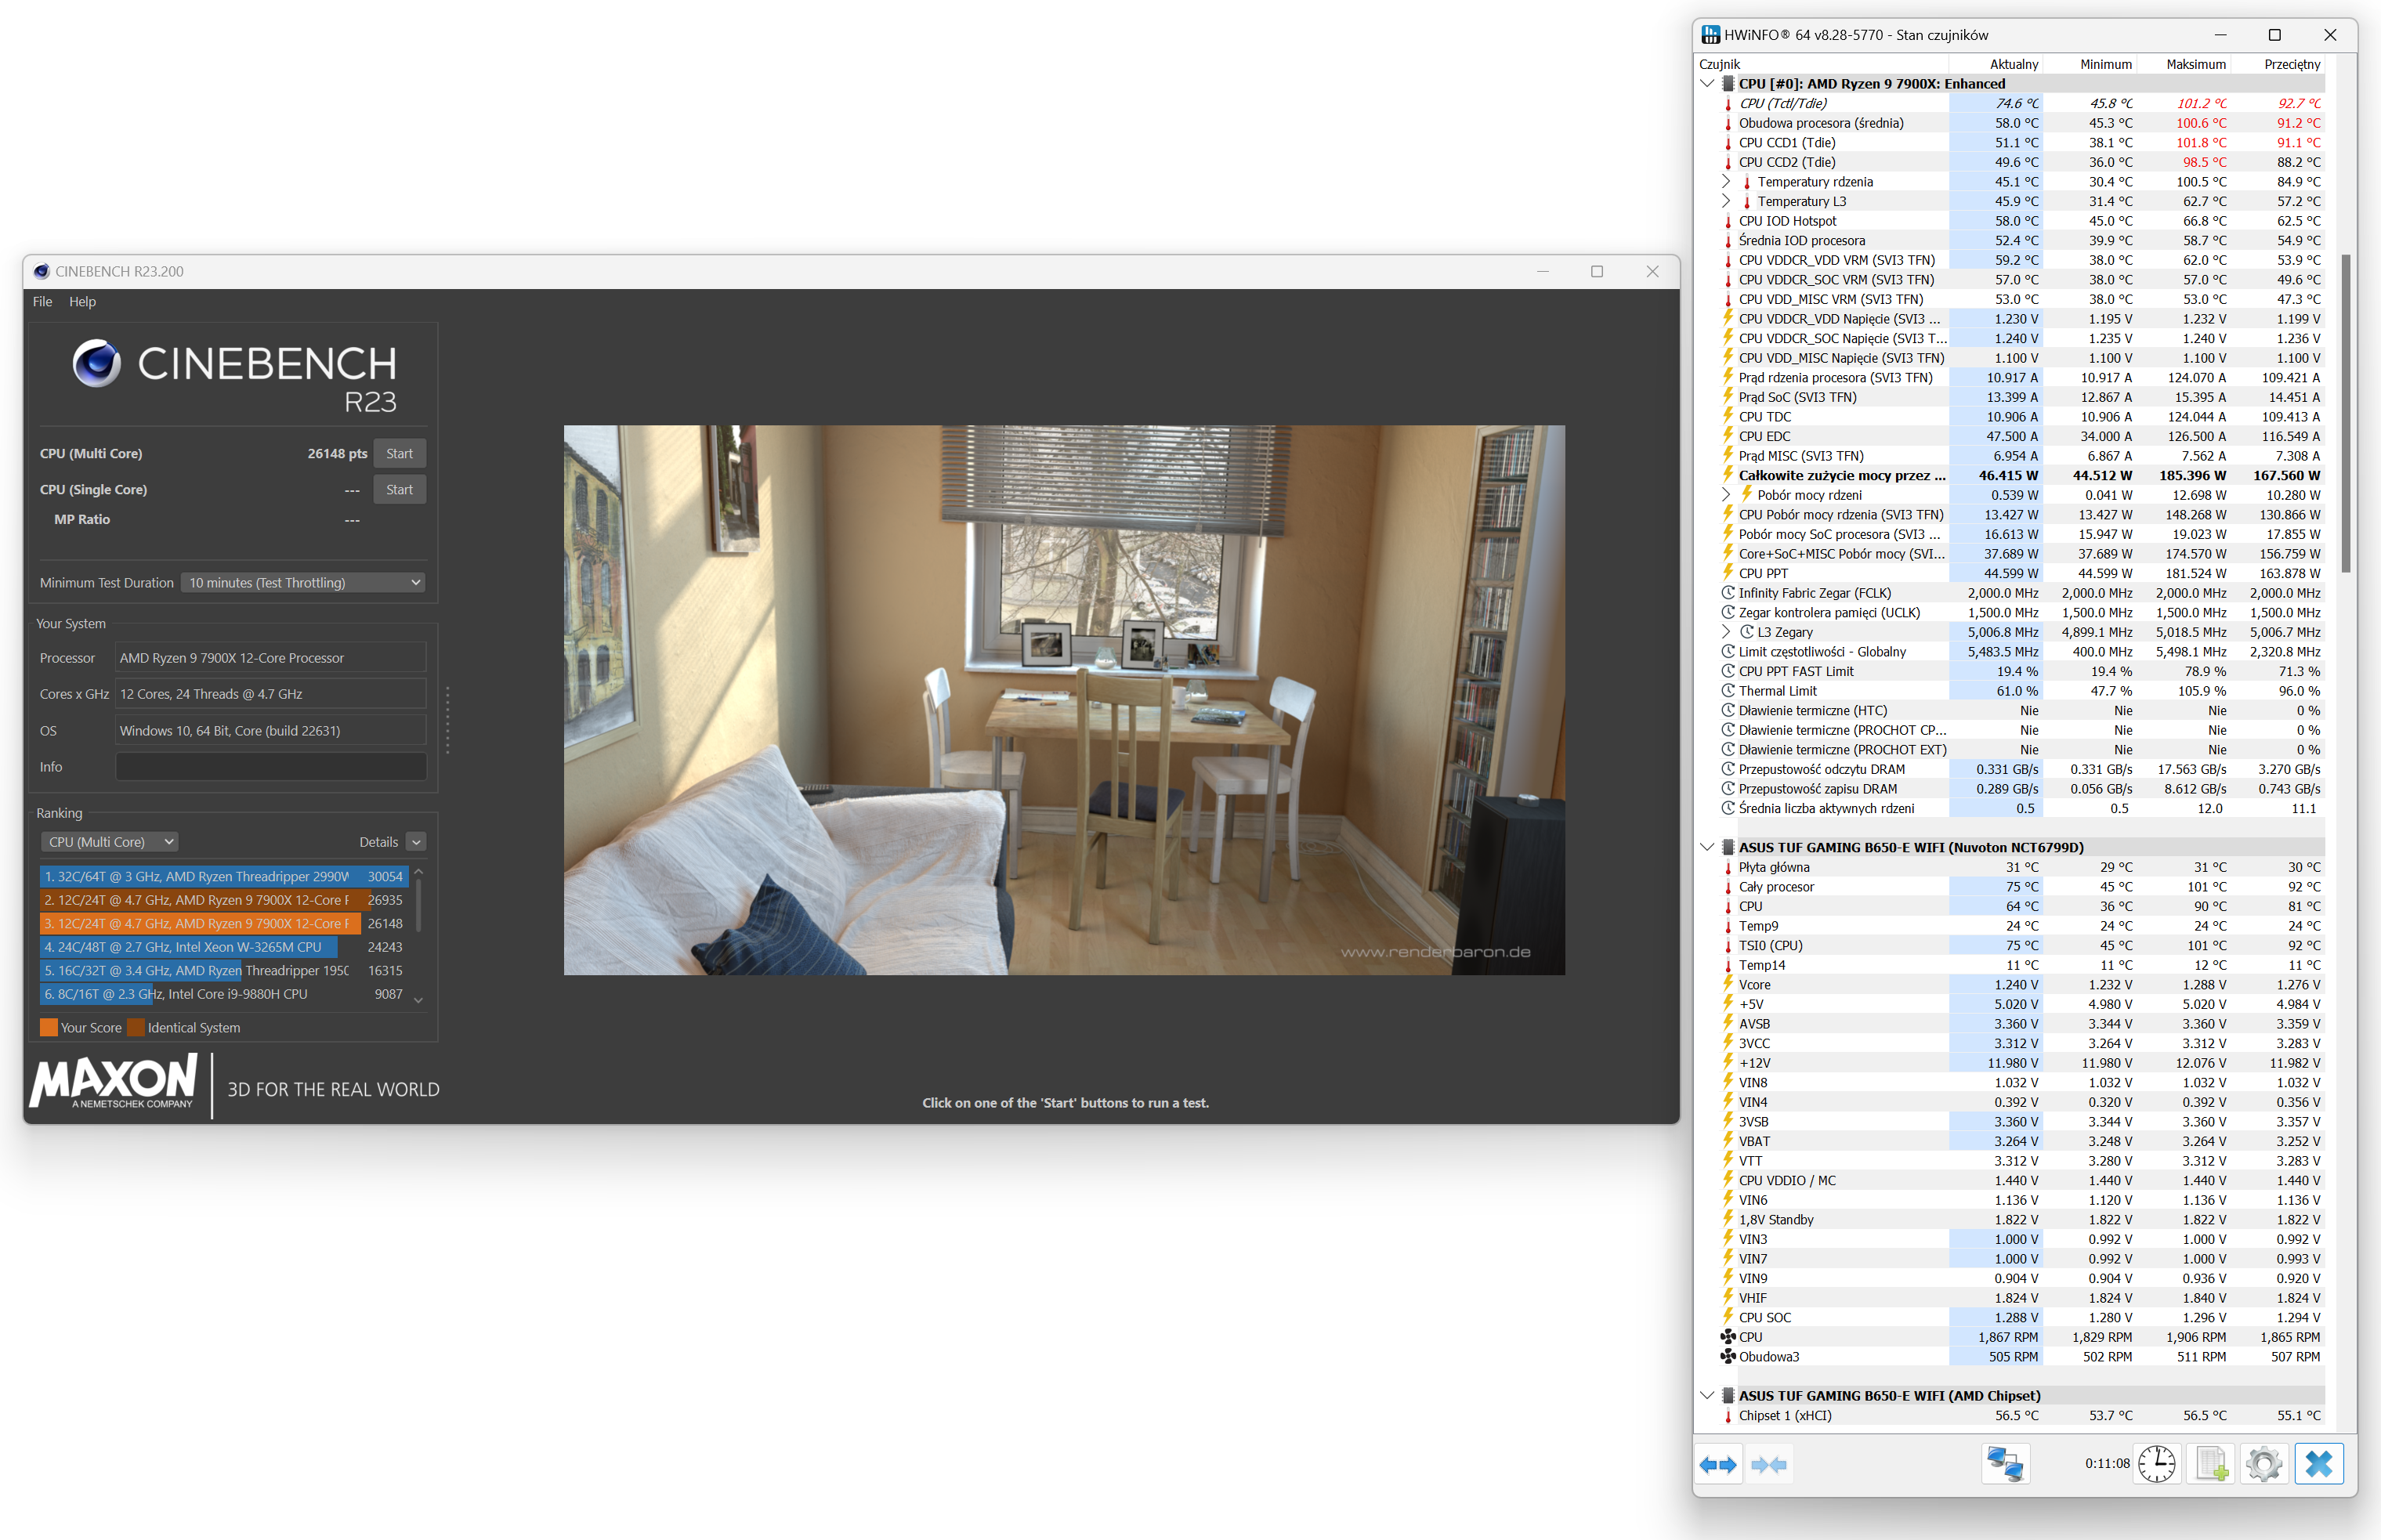Screen dimensions: 2381x1540
Task: Start the CPU Single Core test
Action: click(399, 490)
